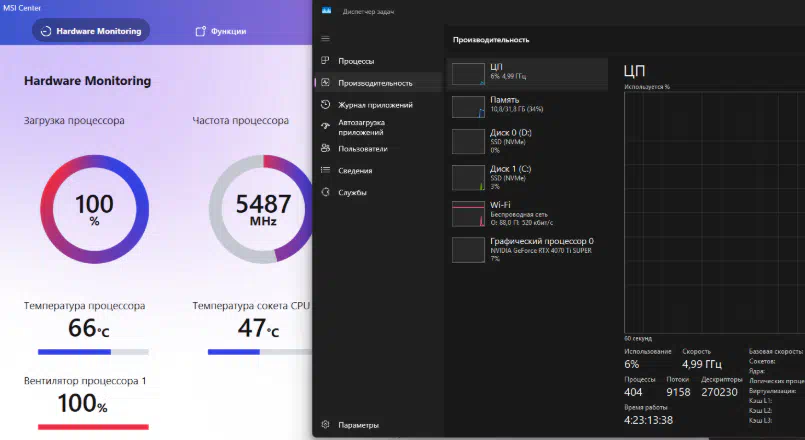805x440 pixels.
Task: Click the Сведения list icon
Action: [325, 170]
